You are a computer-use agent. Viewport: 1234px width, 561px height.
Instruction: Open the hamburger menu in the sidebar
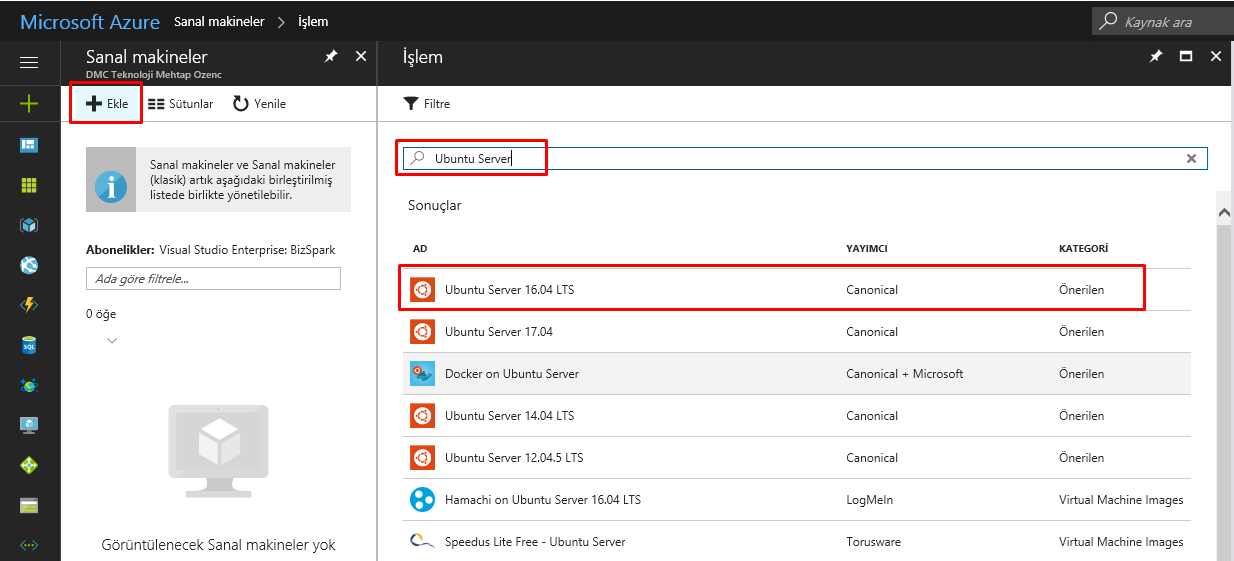pos(29,62)
